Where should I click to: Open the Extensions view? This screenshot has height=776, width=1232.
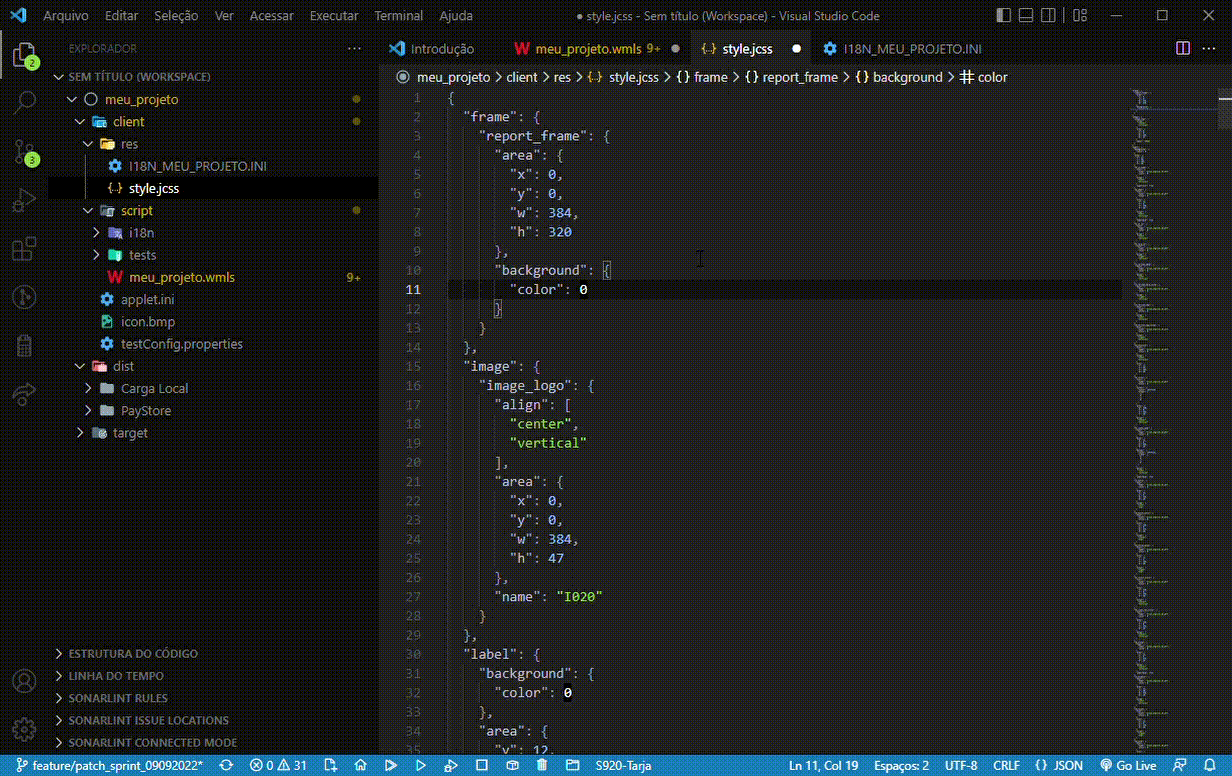tap(24, 249)
